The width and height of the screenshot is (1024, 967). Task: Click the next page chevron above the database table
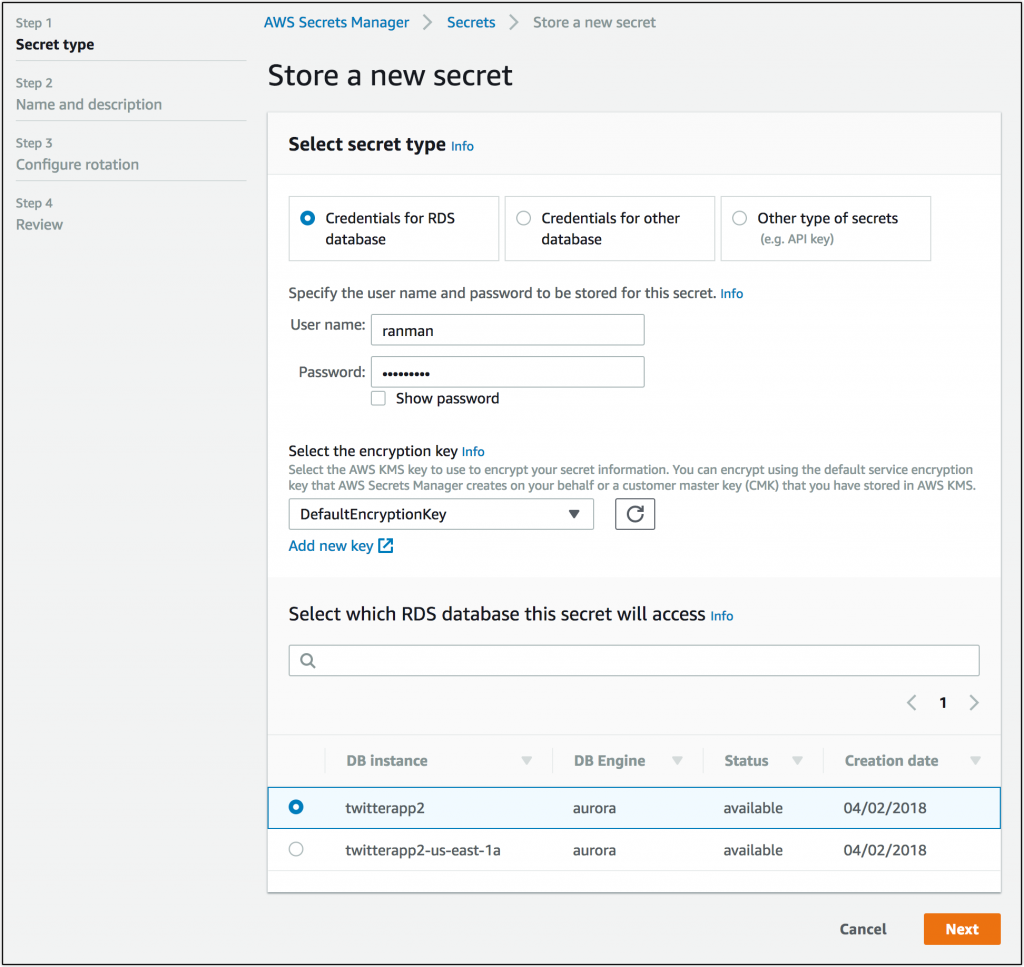pyautogui.click(x=974, y=702)
